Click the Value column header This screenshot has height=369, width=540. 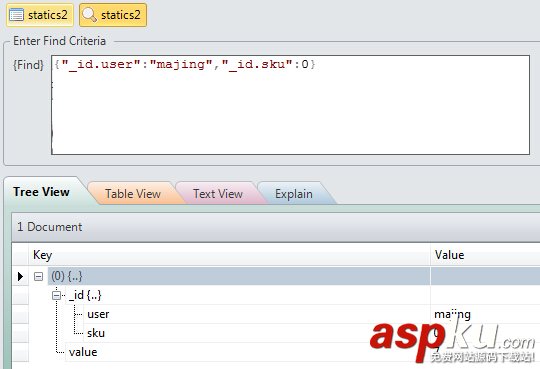(x=485, y=255)
